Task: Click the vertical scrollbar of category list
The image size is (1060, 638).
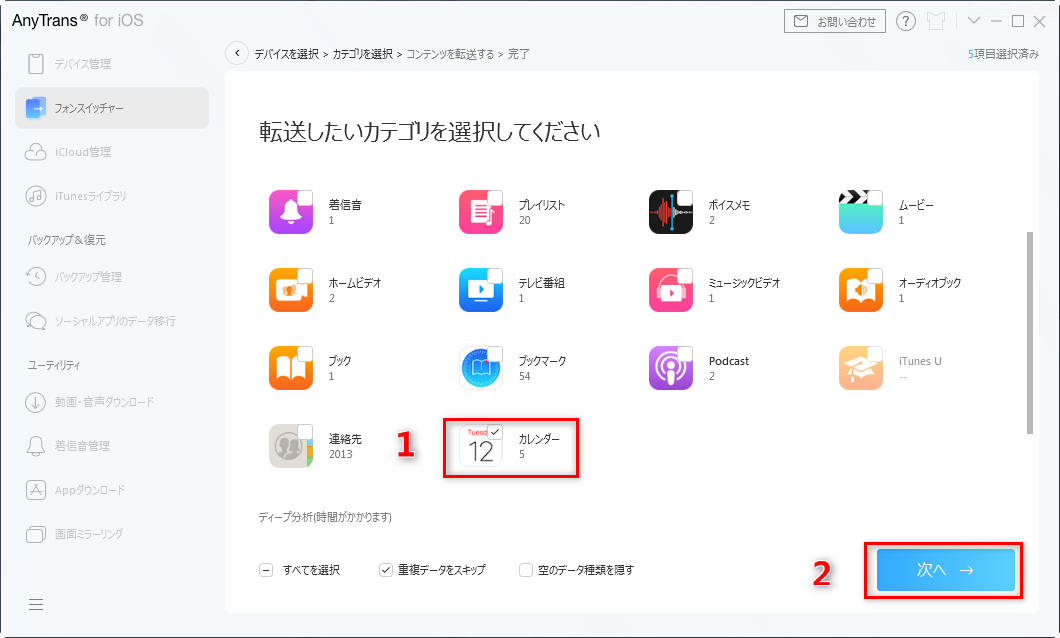Action: point(1030,333)
